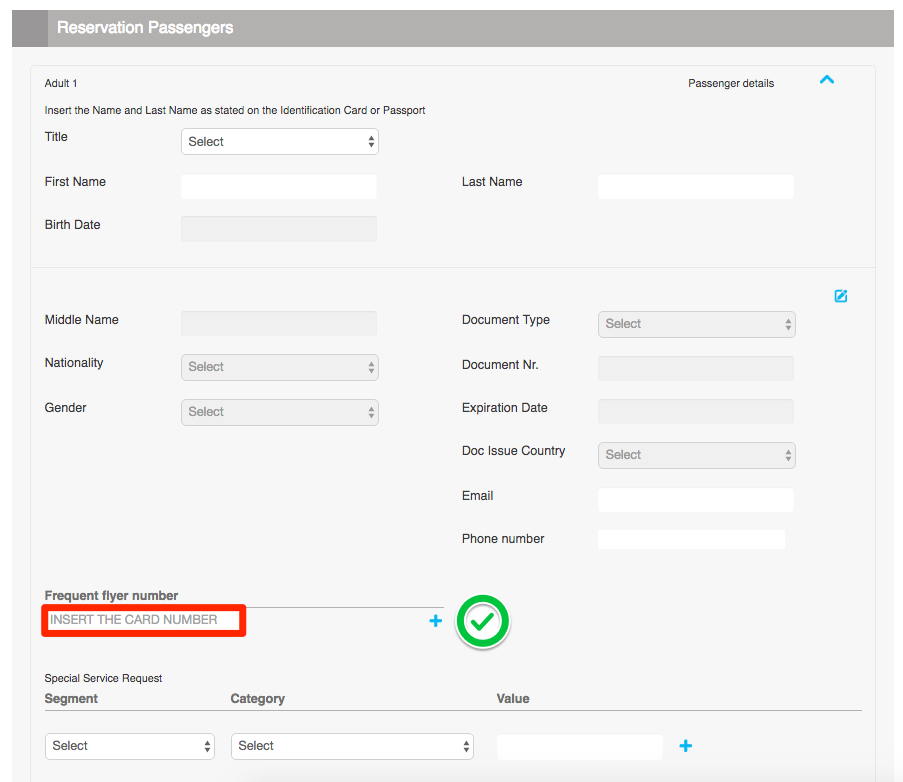Focus the Email input field
This screenshot has width=903, height=782.
pyautogui.click(x=695, y=500)
